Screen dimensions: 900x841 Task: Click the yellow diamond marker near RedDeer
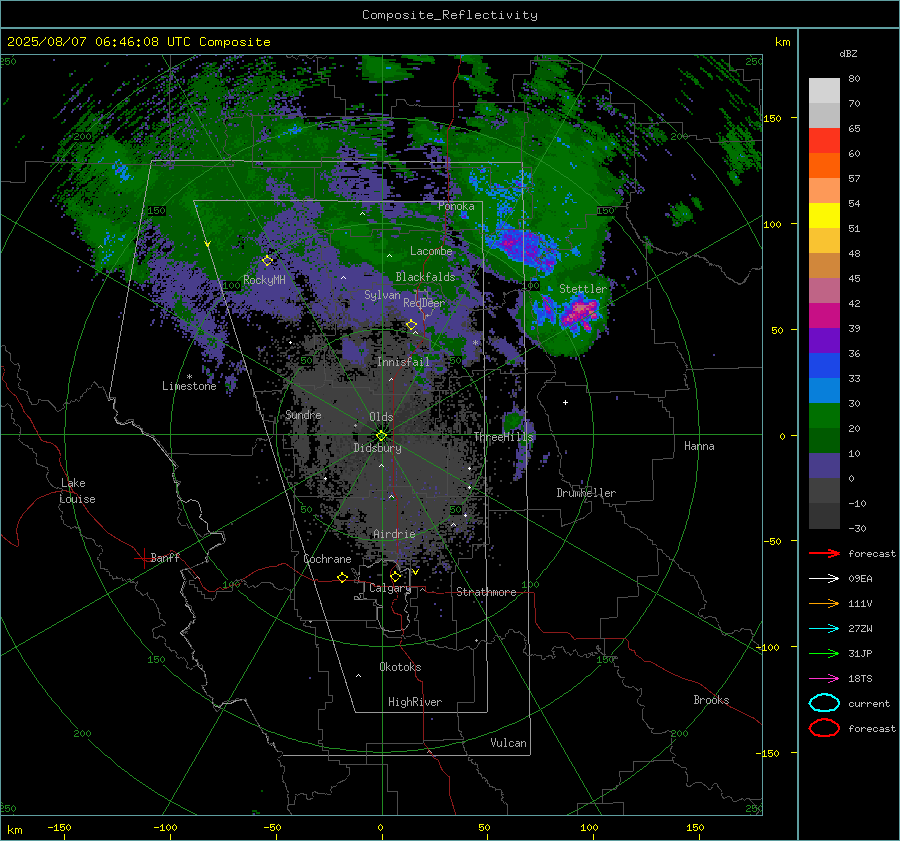[412, 325]
